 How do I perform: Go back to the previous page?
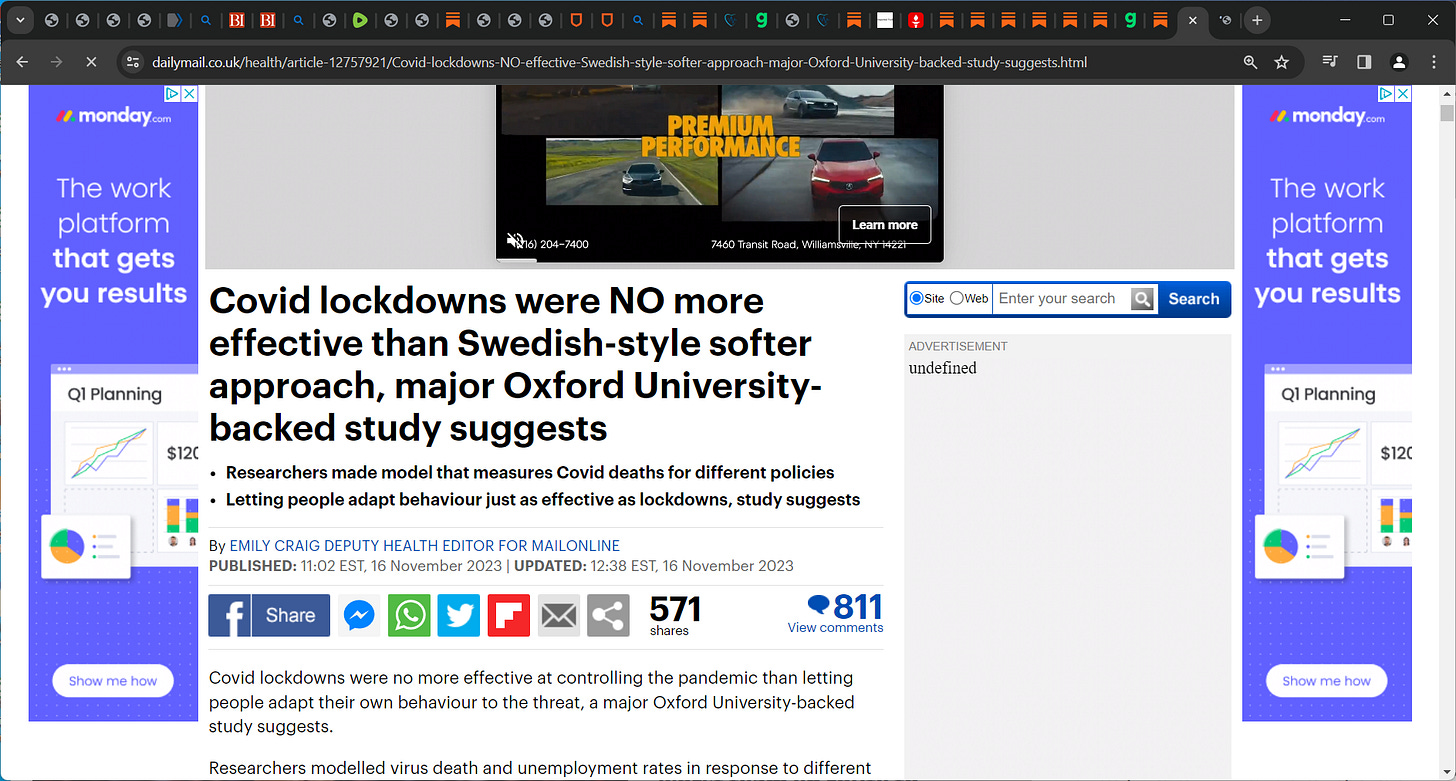click(x=22, y=62)
